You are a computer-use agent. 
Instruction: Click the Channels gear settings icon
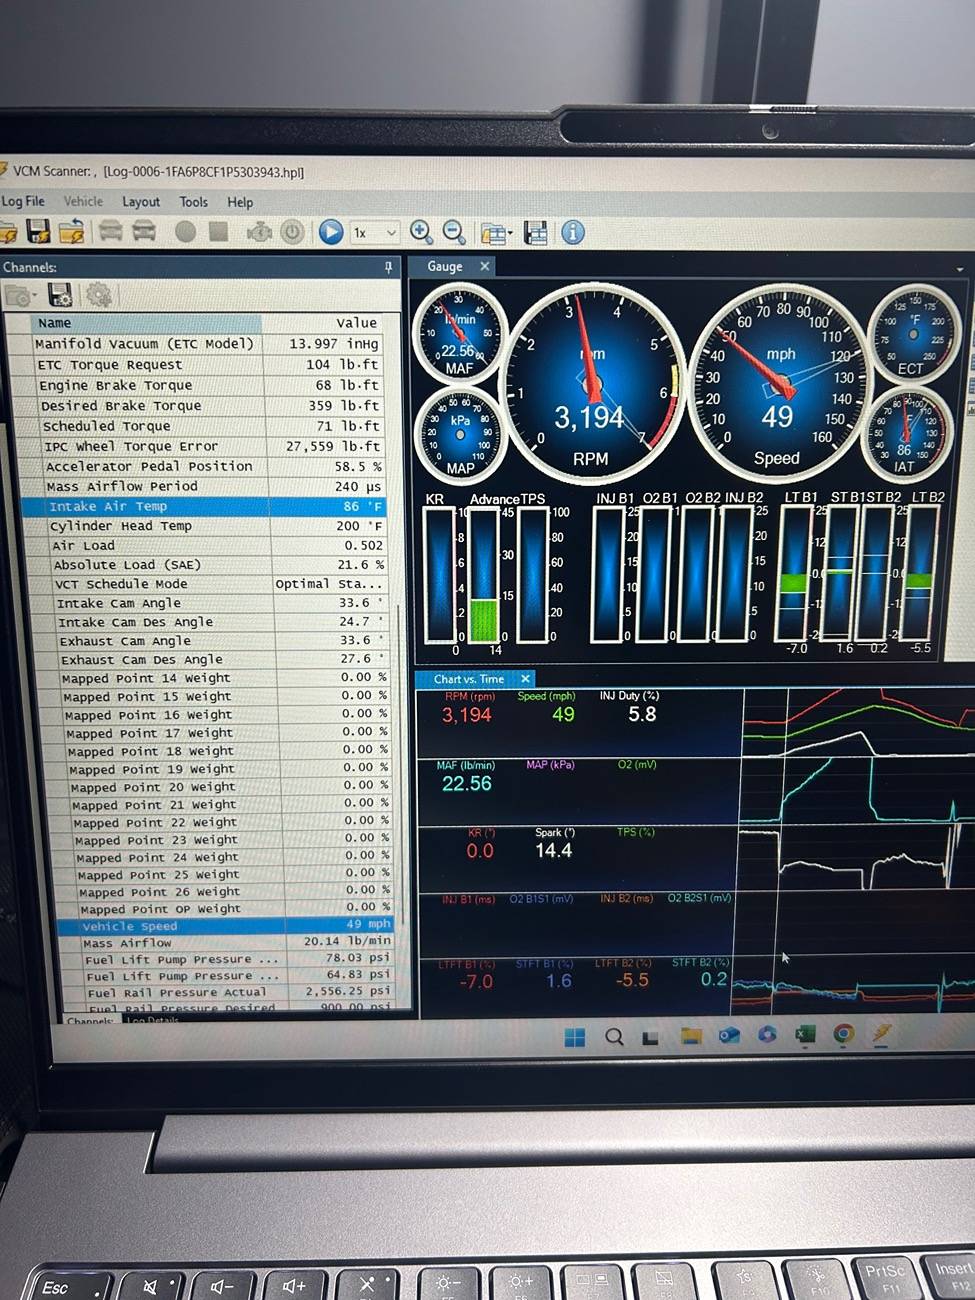click(x=98, y=294)
